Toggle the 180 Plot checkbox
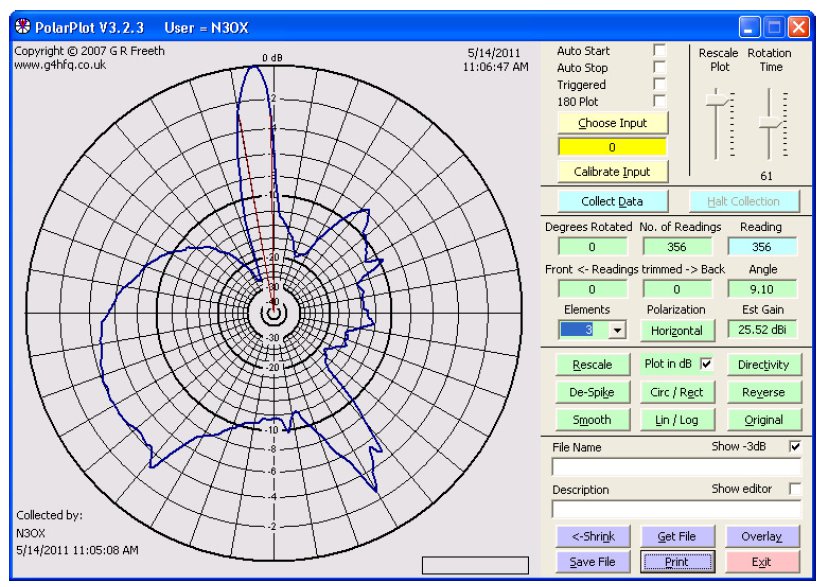 [659, 101]
